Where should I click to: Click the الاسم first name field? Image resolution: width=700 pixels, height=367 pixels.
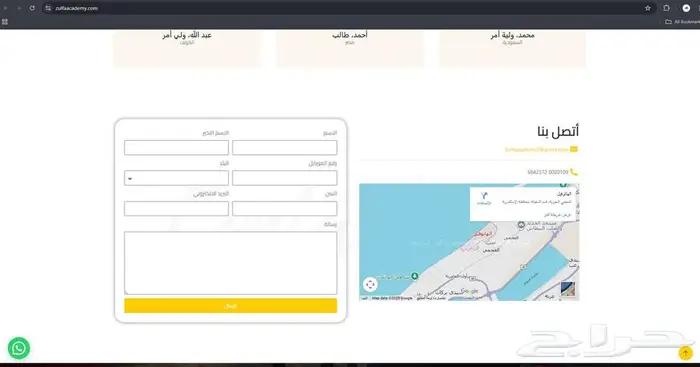pos(284,148)
